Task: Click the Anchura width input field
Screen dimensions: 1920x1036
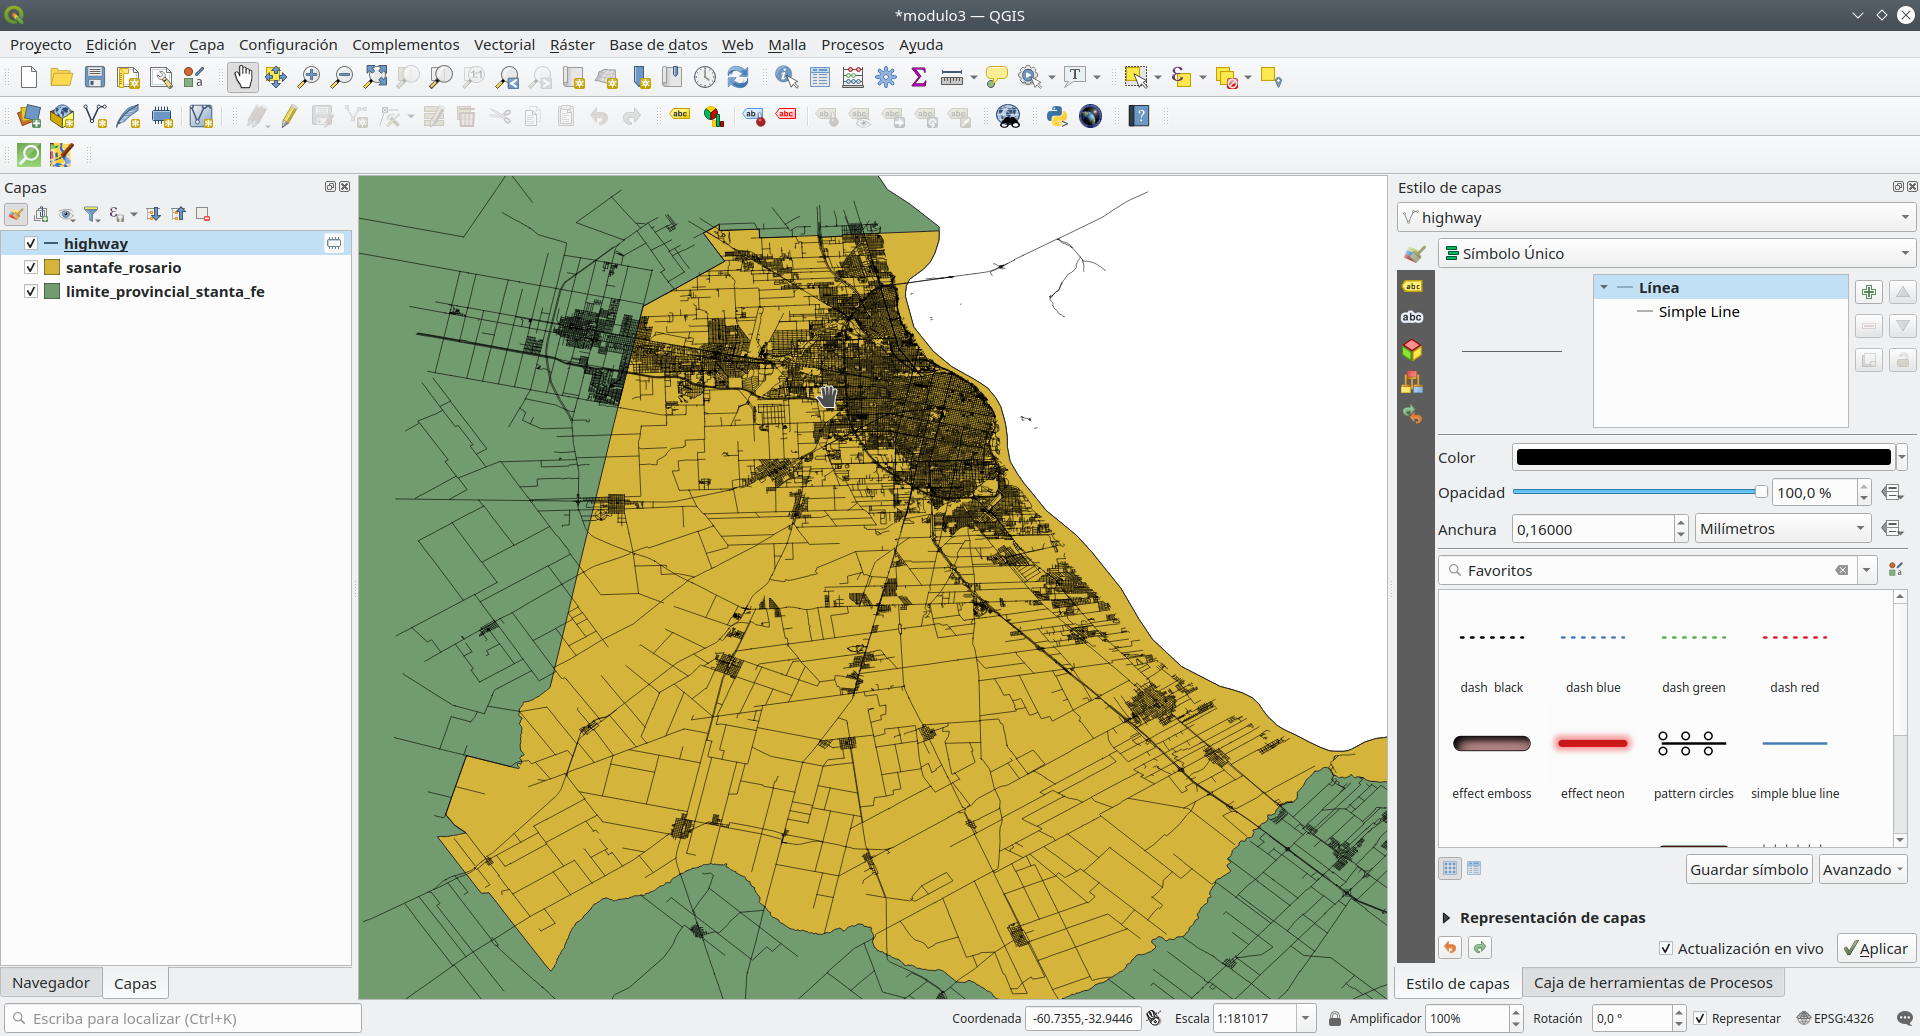Action: pyautogui.click(x=1592, y=529)
